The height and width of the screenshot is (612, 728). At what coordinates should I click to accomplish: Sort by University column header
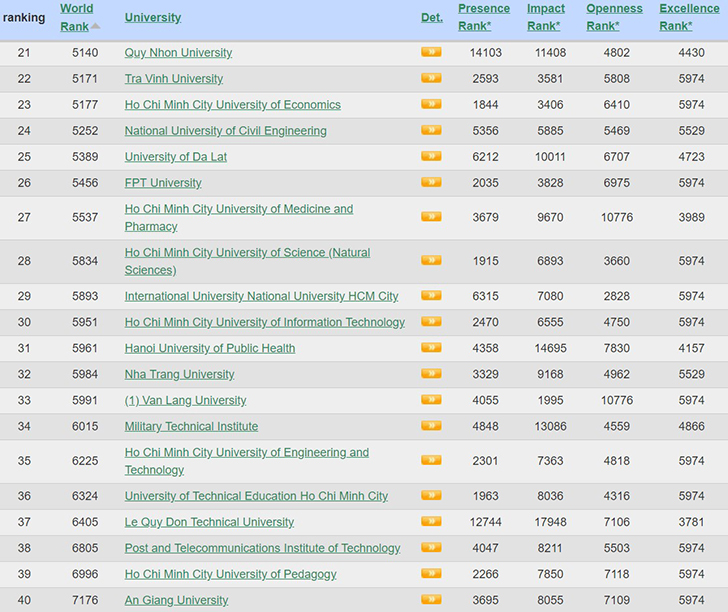pos(153,17)
